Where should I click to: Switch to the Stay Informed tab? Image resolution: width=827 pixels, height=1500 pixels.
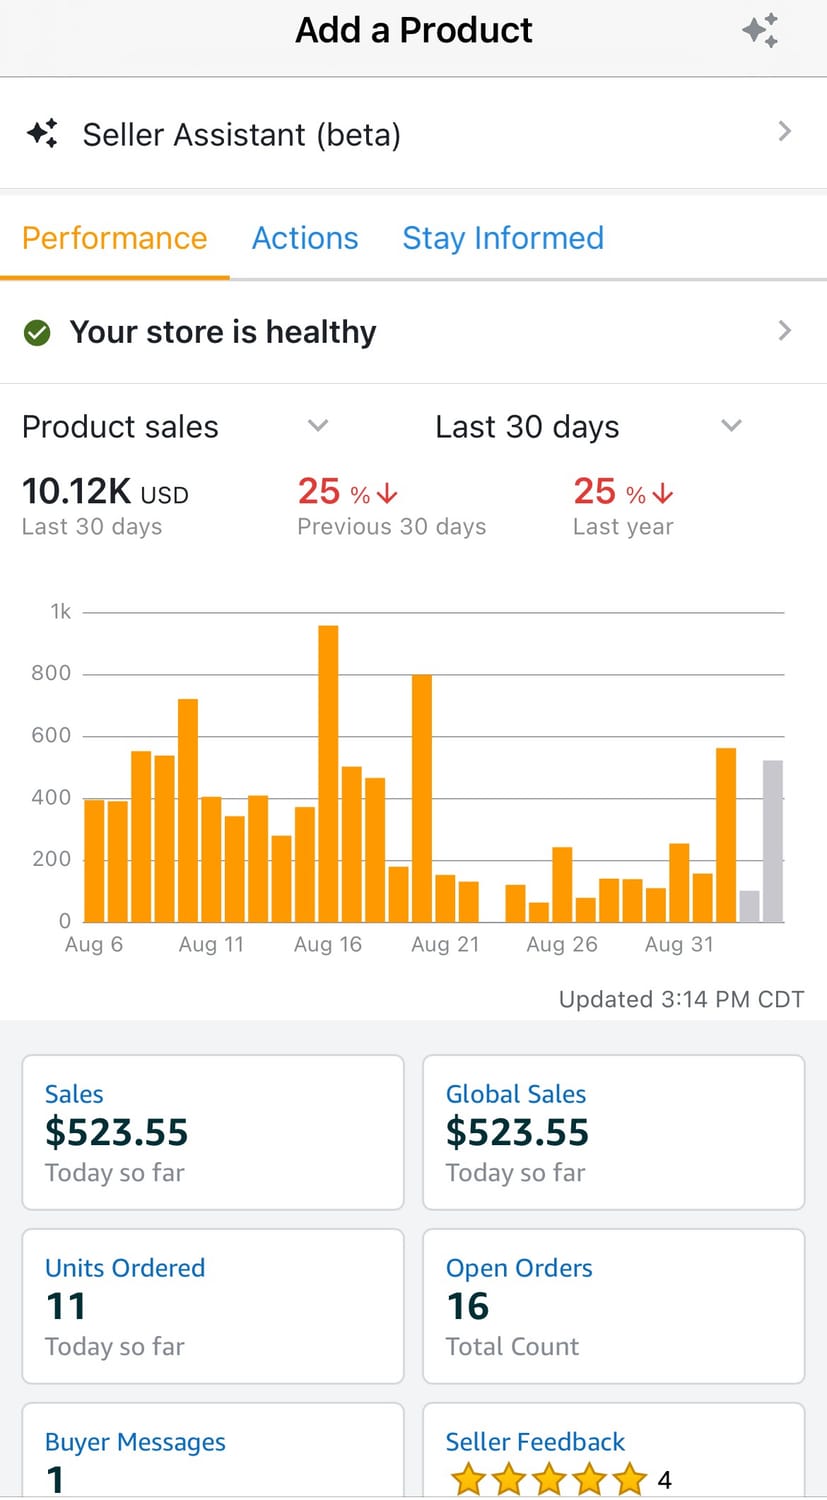click(x=503, y=238)
